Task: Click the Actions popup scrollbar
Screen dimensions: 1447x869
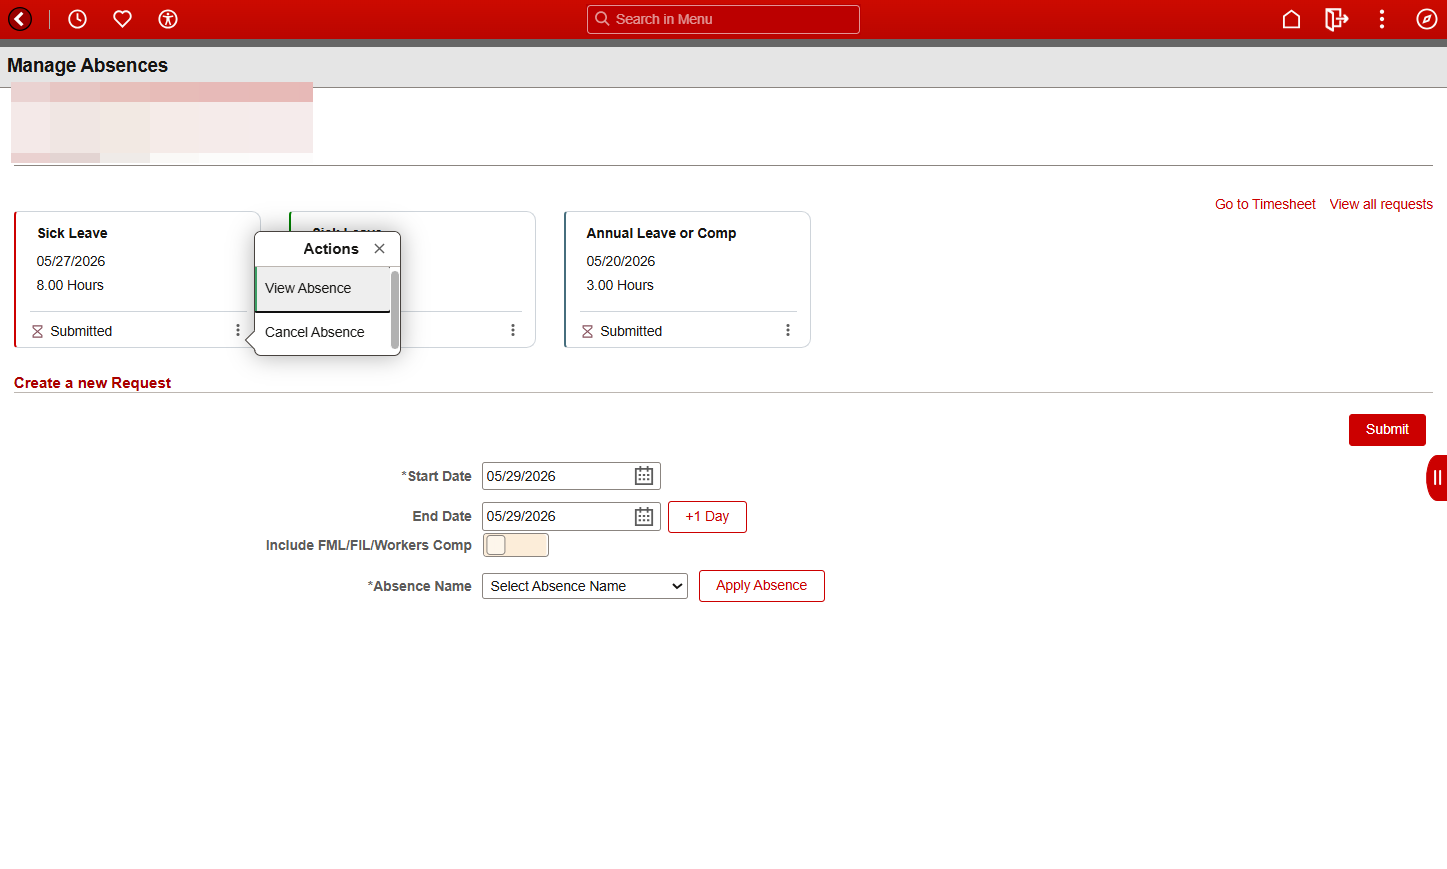Action: pos(395,309)
